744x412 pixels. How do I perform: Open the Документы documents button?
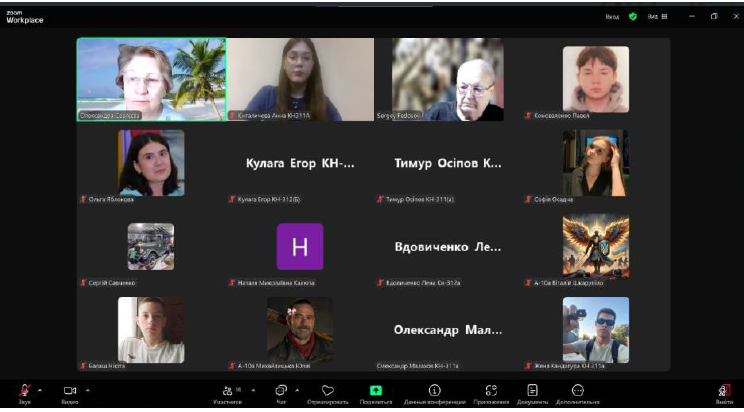pyautogui.click(x=532, y=394)
